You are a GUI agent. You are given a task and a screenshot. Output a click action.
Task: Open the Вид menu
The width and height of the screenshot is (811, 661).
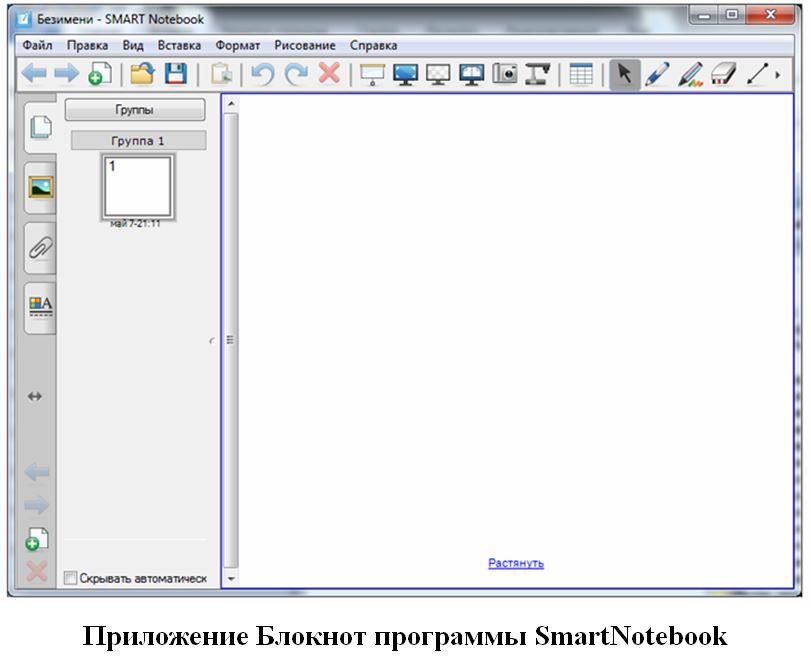tap(133, 46)
